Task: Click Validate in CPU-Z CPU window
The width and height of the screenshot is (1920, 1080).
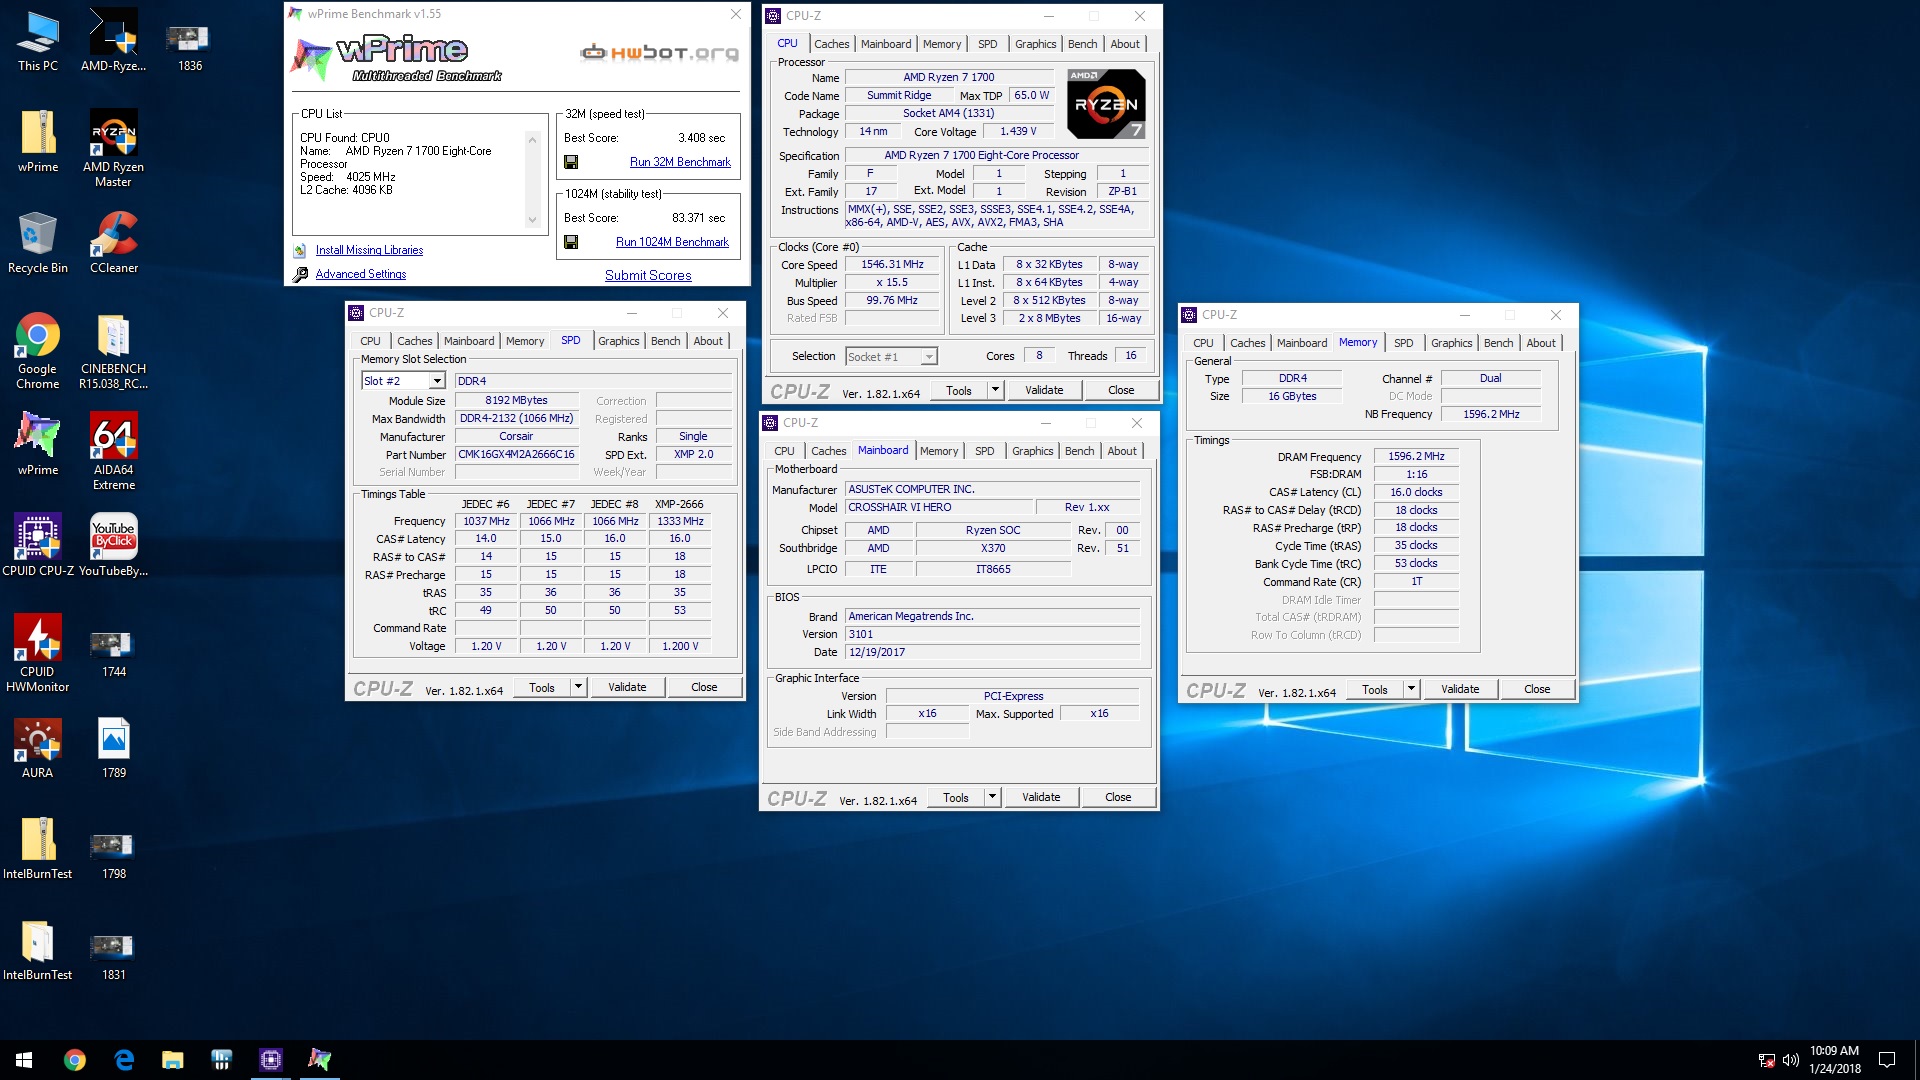Action: 1044,390
